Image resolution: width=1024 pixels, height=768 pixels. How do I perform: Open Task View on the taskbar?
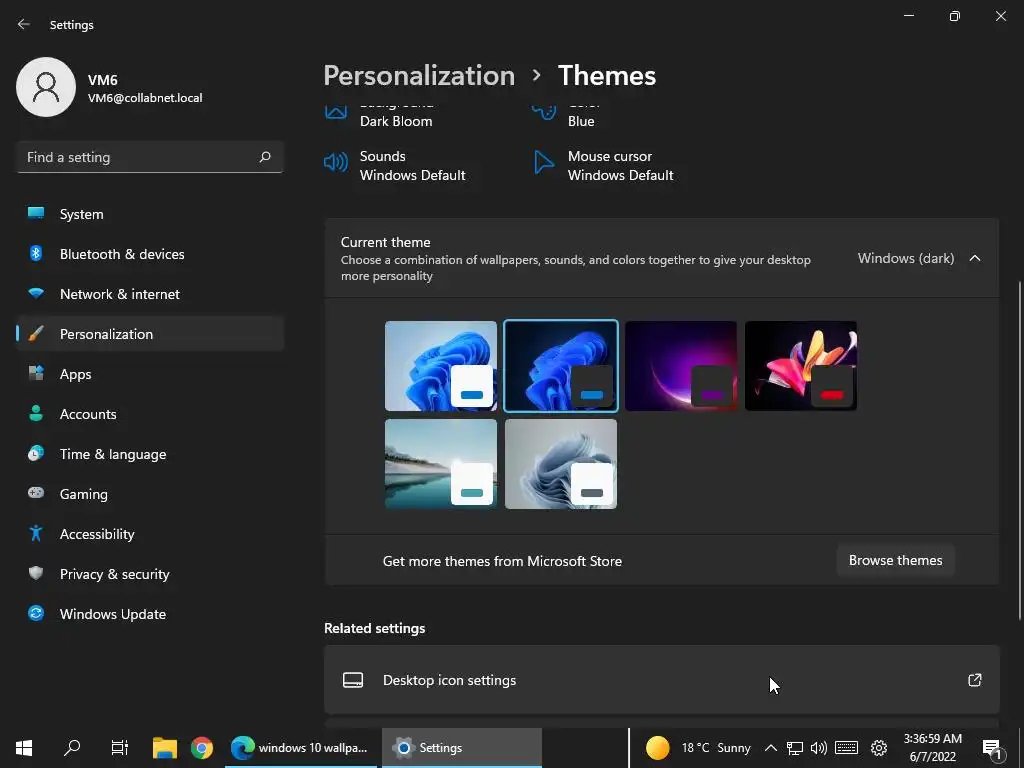coord(120,748)
